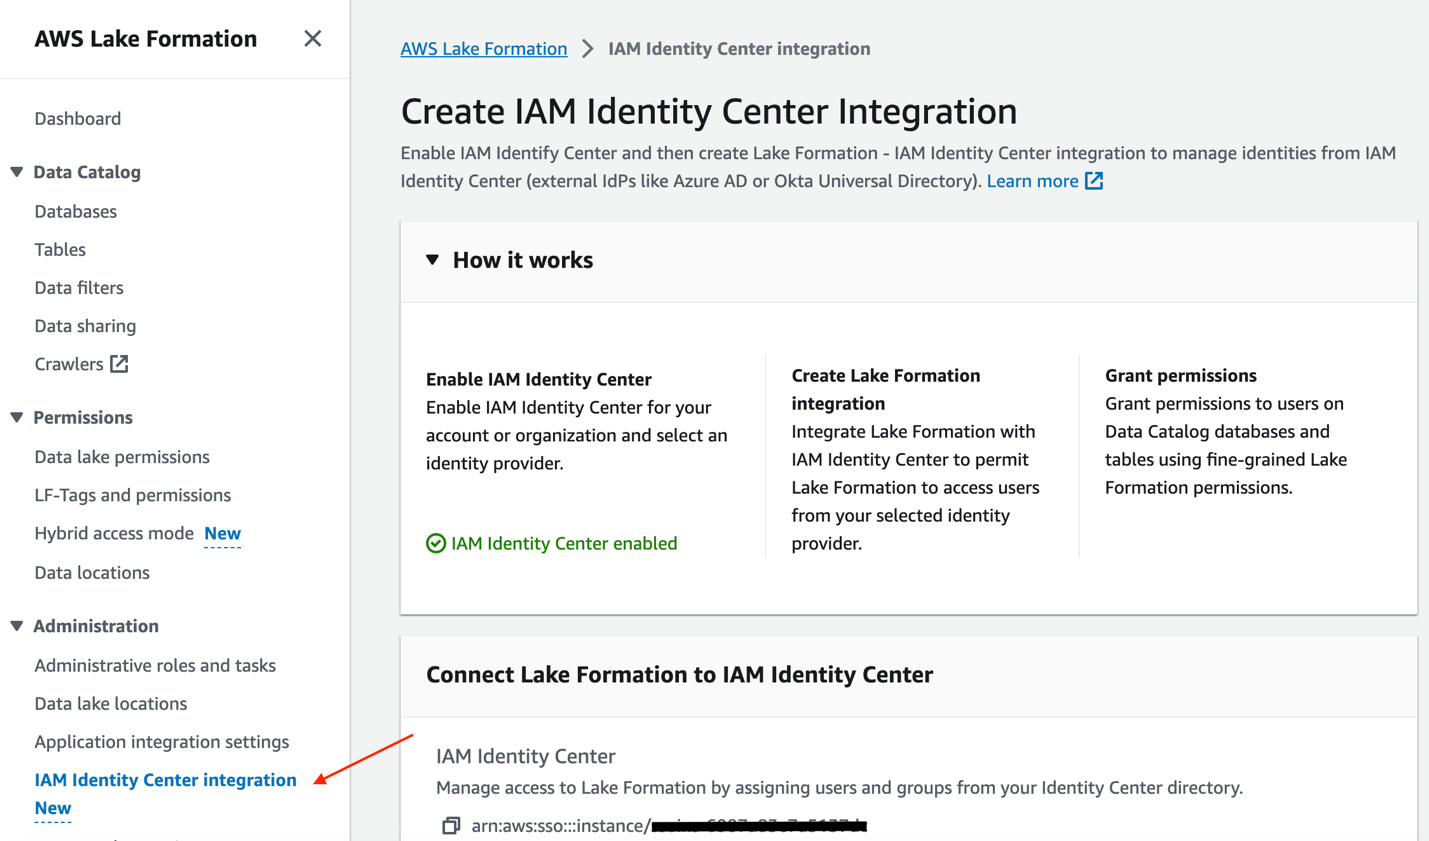Open the Tables page

pyautogui.click(x=60, y=249)
